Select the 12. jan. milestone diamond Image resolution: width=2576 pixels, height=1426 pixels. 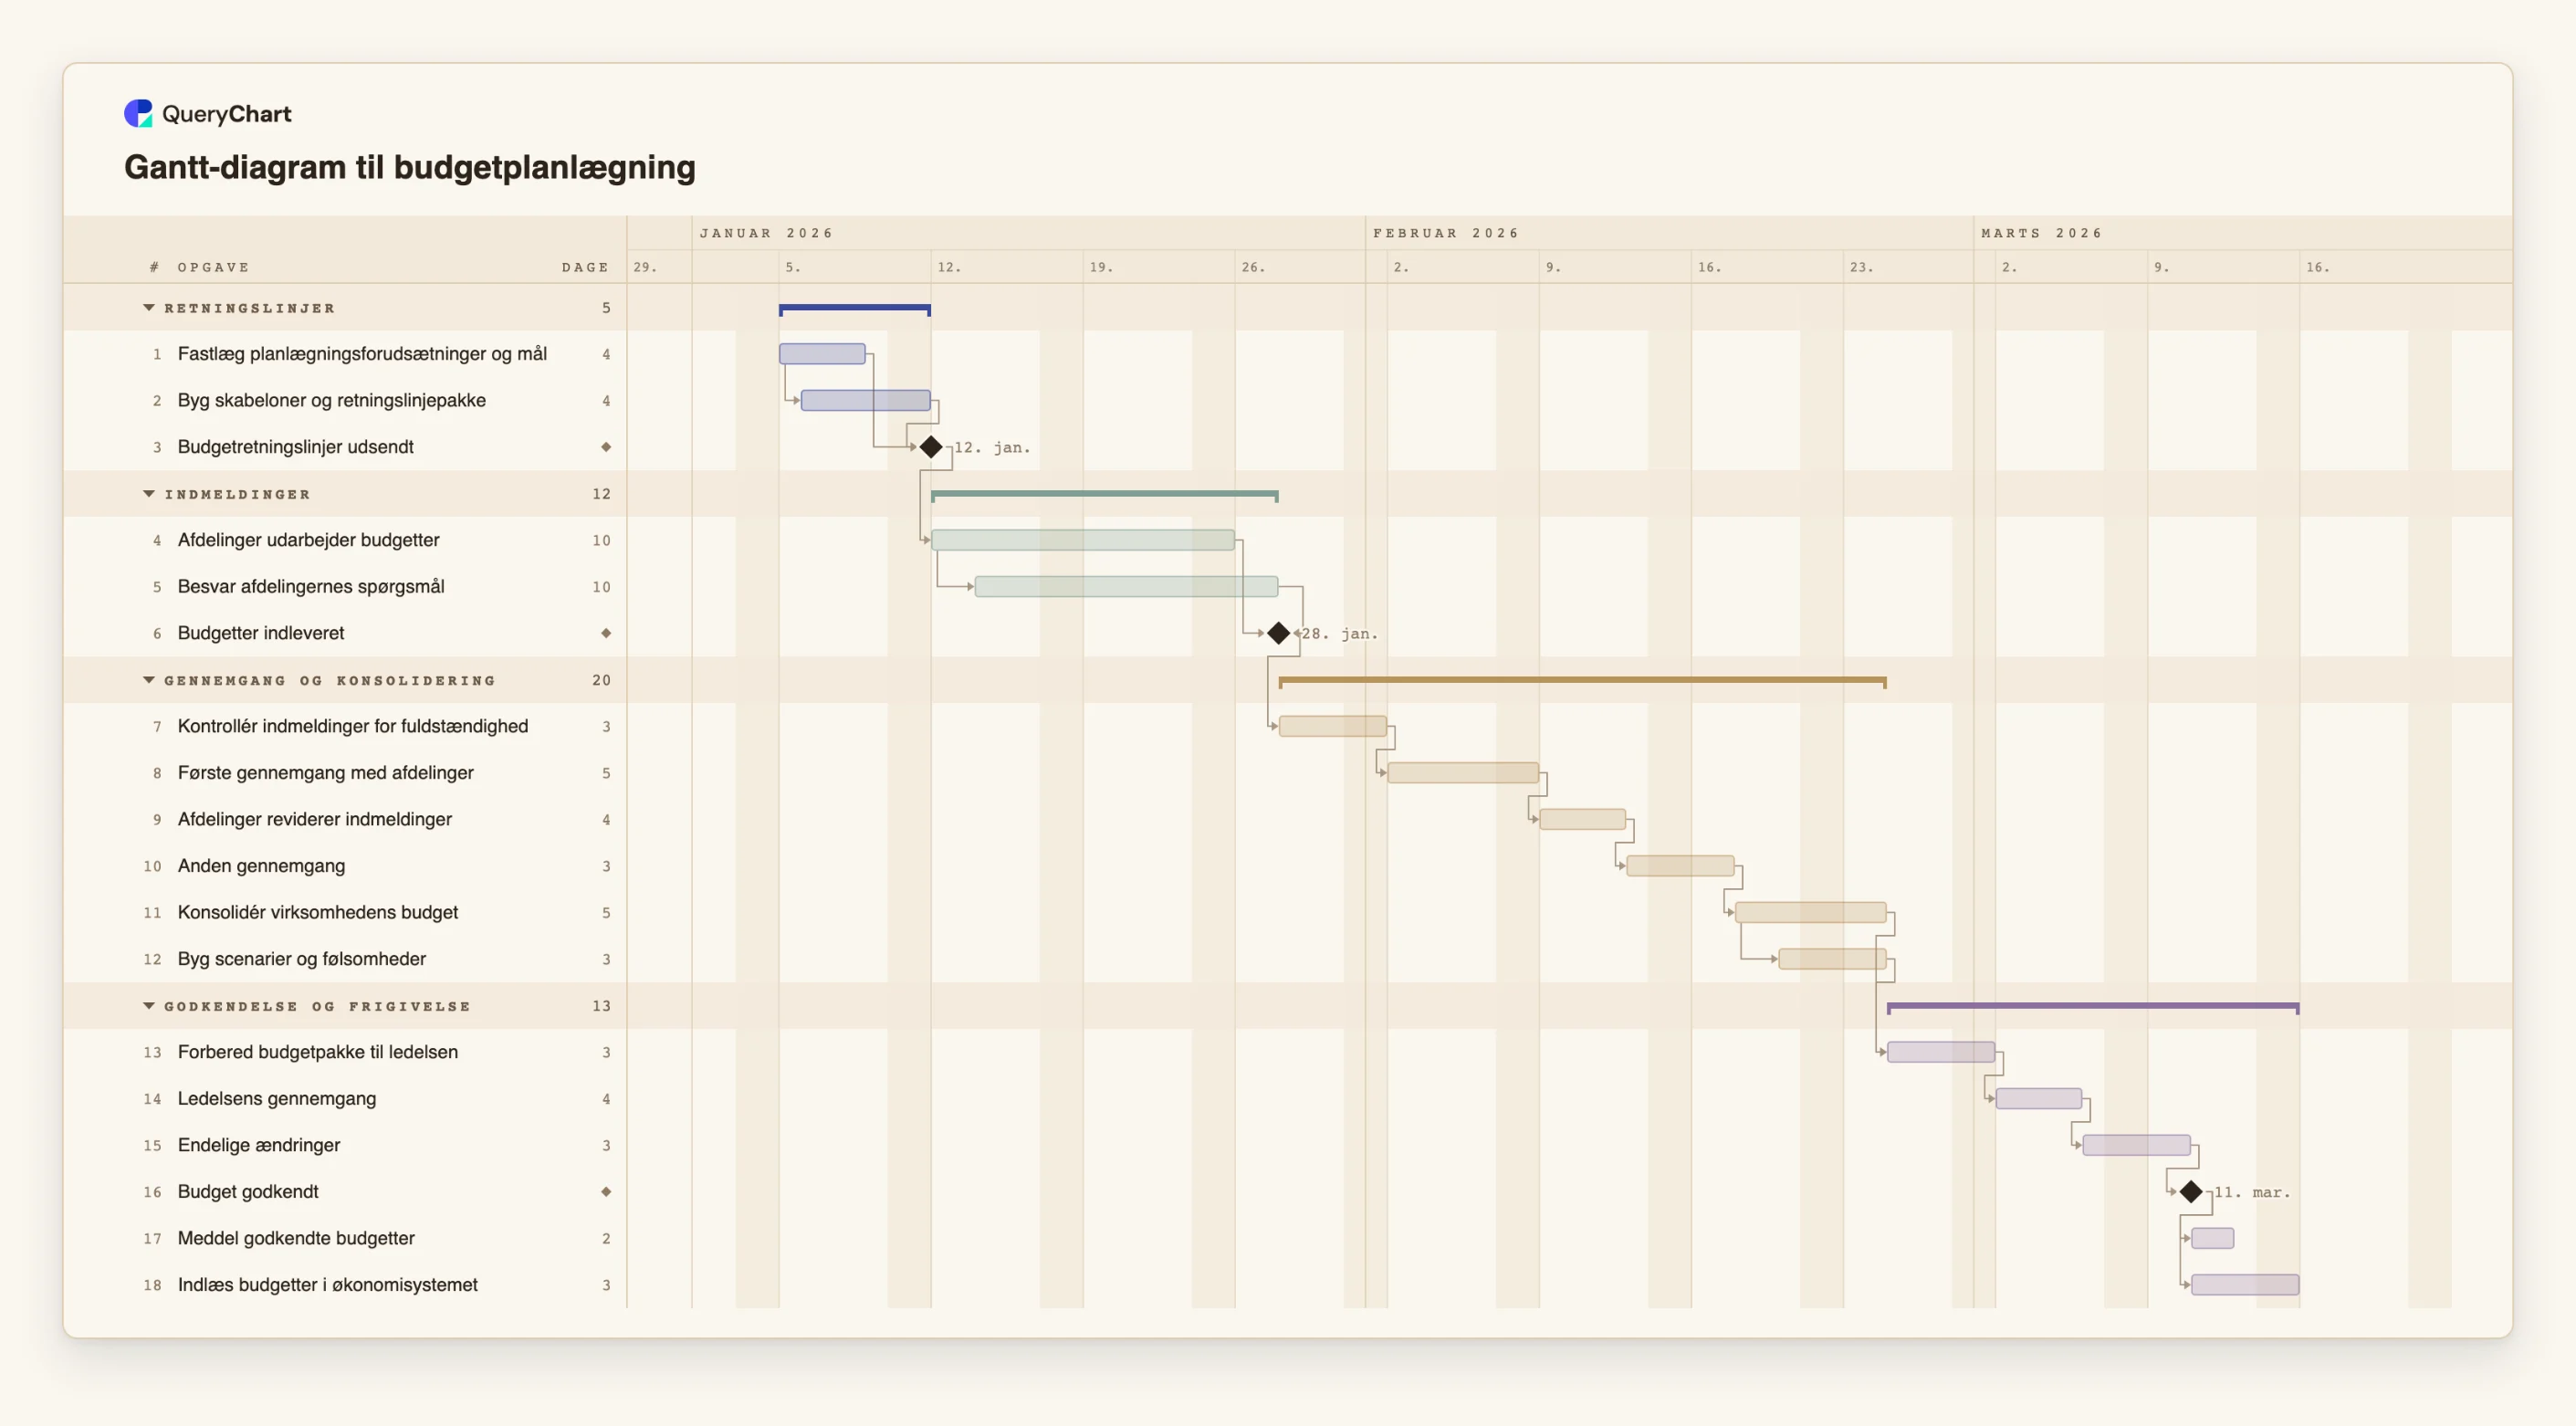tap(931, 447)
